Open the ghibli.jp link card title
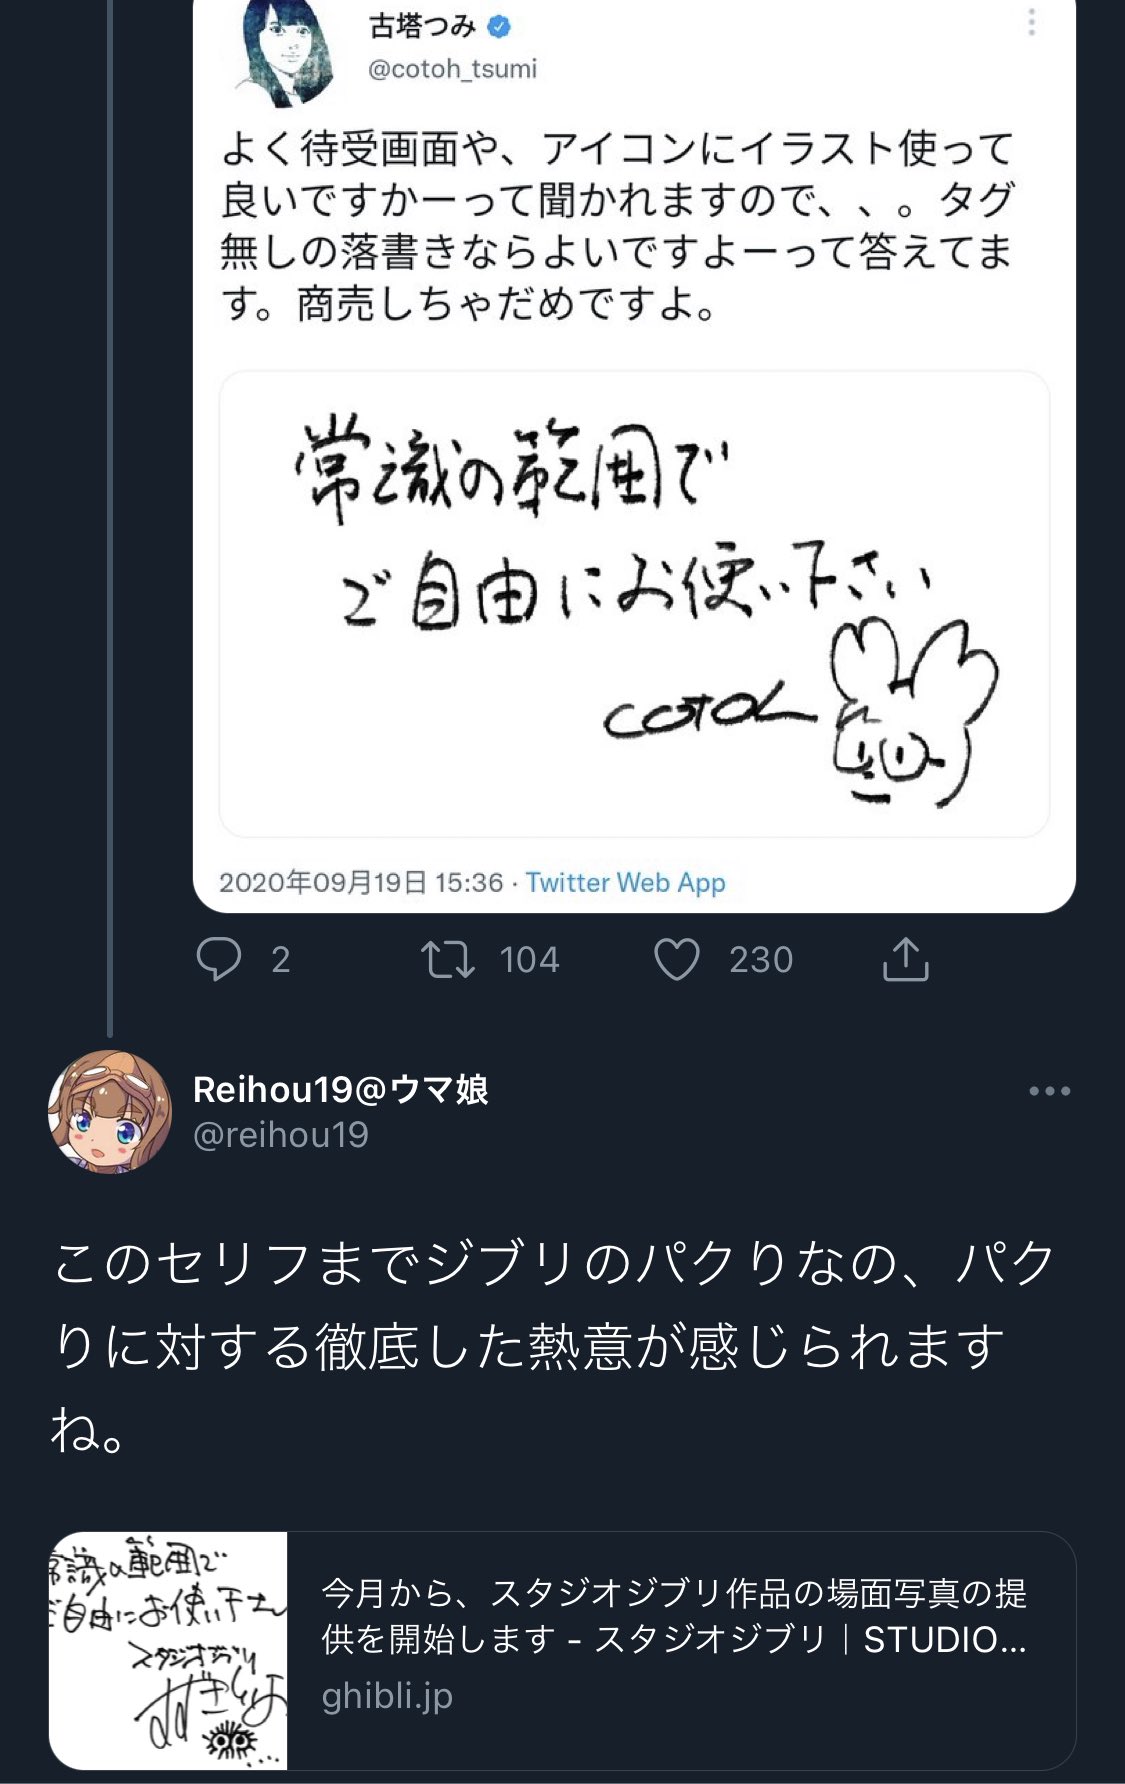1125x1784 pixels. pos(674,1615)
